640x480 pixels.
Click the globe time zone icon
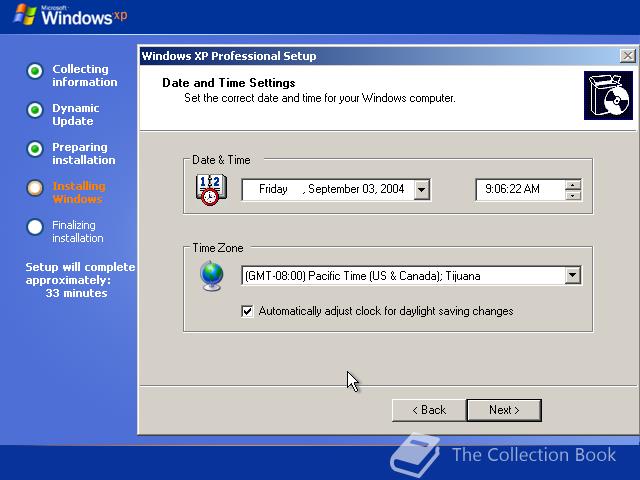(x=212, y=276)
